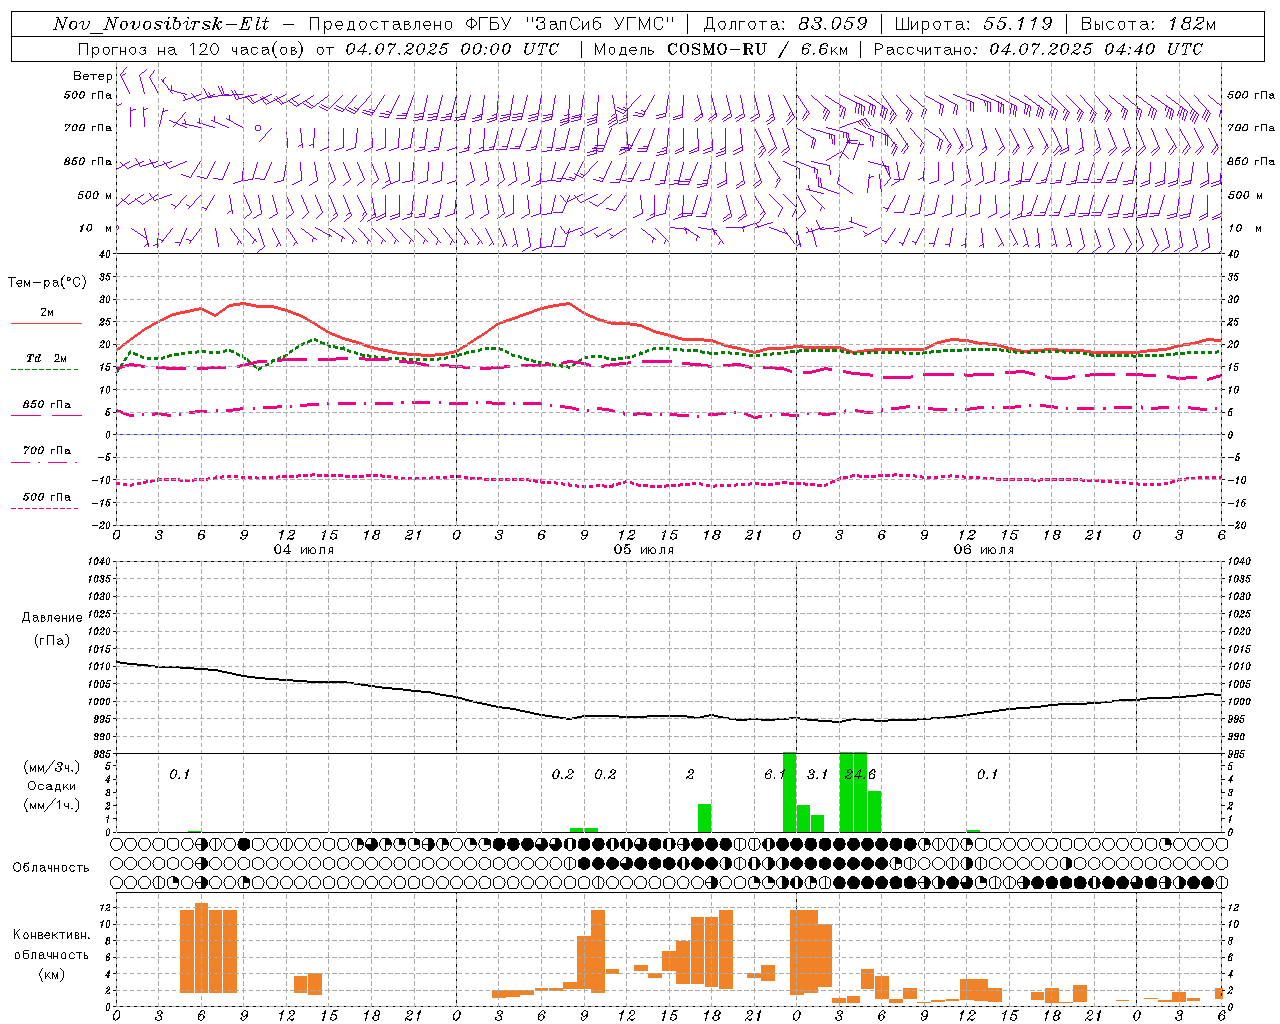The image size is (1280, 1024).
Task: Select the latitude value 55.119
Action: [x=1019, y=24]
